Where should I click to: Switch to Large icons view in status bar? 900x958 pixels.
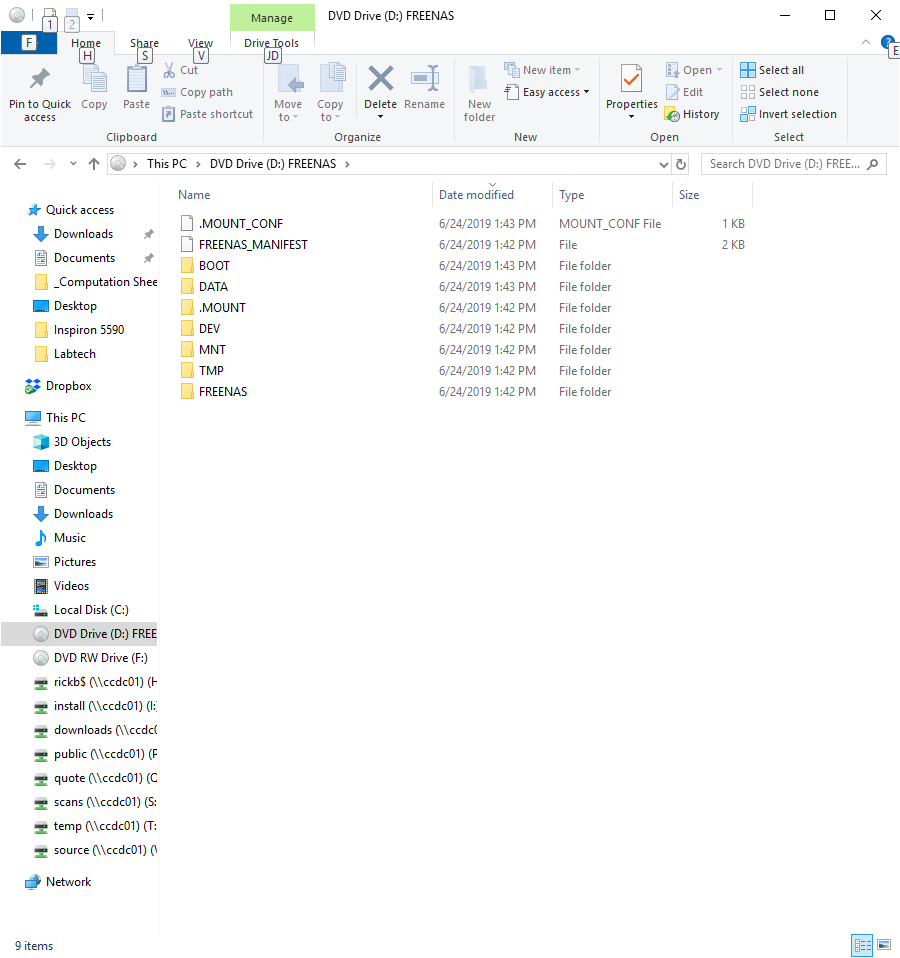pos(884,945)
